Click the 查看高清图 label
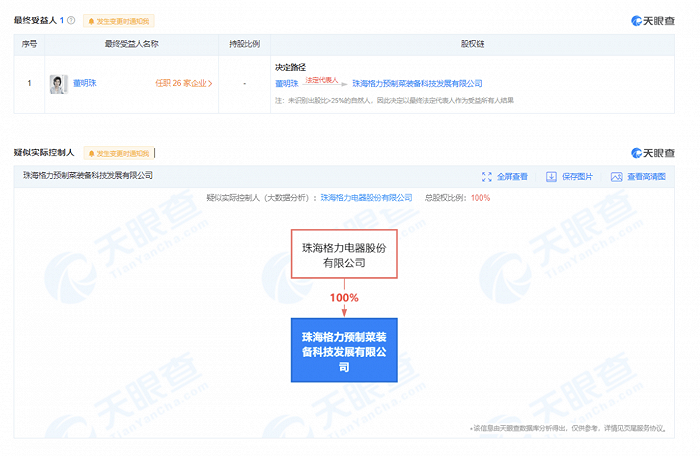The width and height of the screenshot is (700, 456). click(x=646, y=177)
